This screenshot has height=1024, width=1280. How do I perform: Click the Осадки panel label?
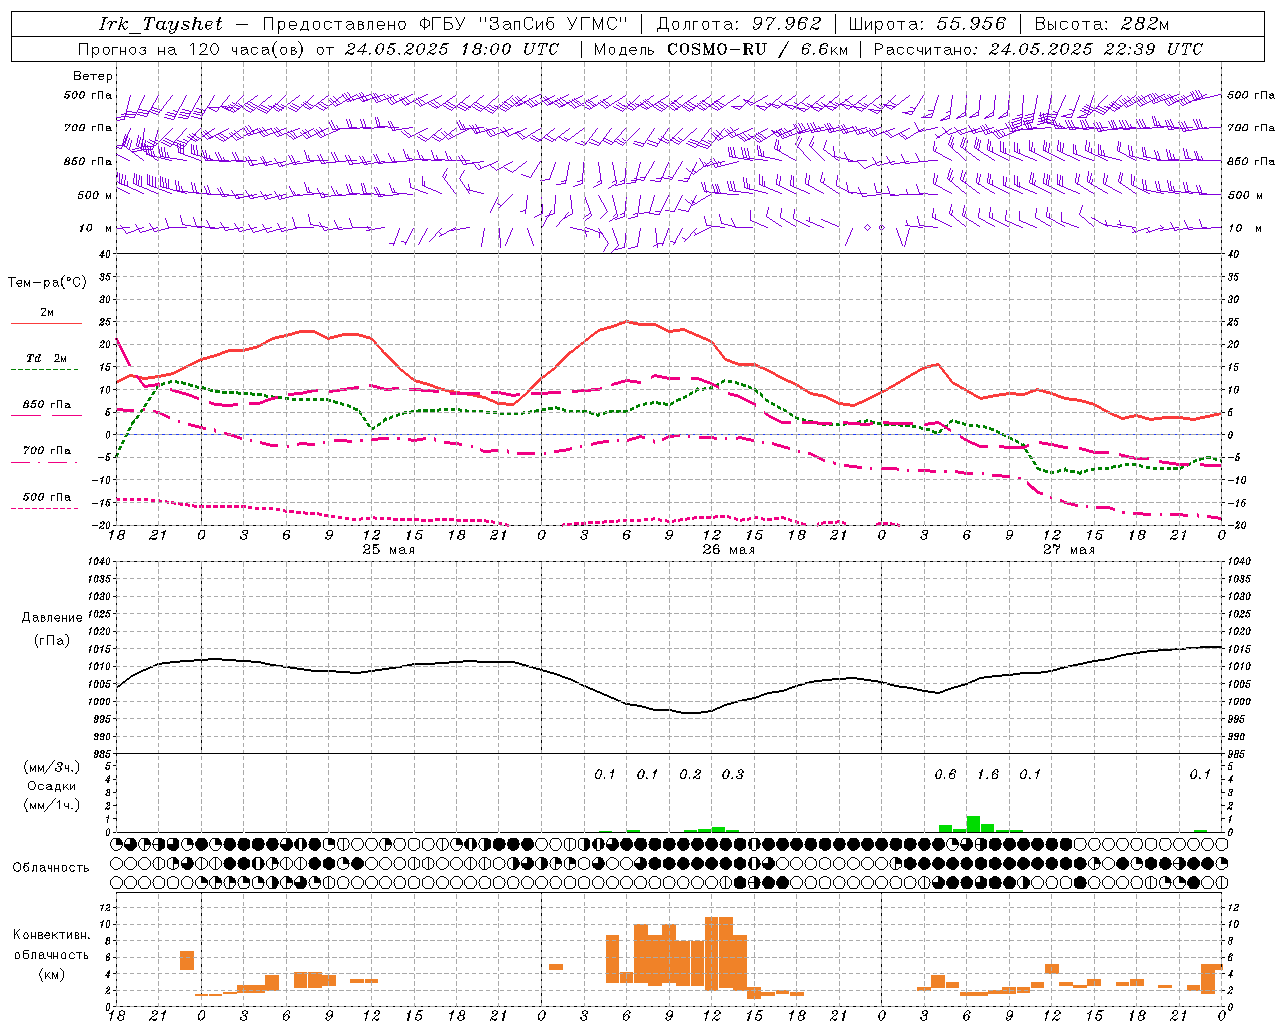(x=51, y=786)
